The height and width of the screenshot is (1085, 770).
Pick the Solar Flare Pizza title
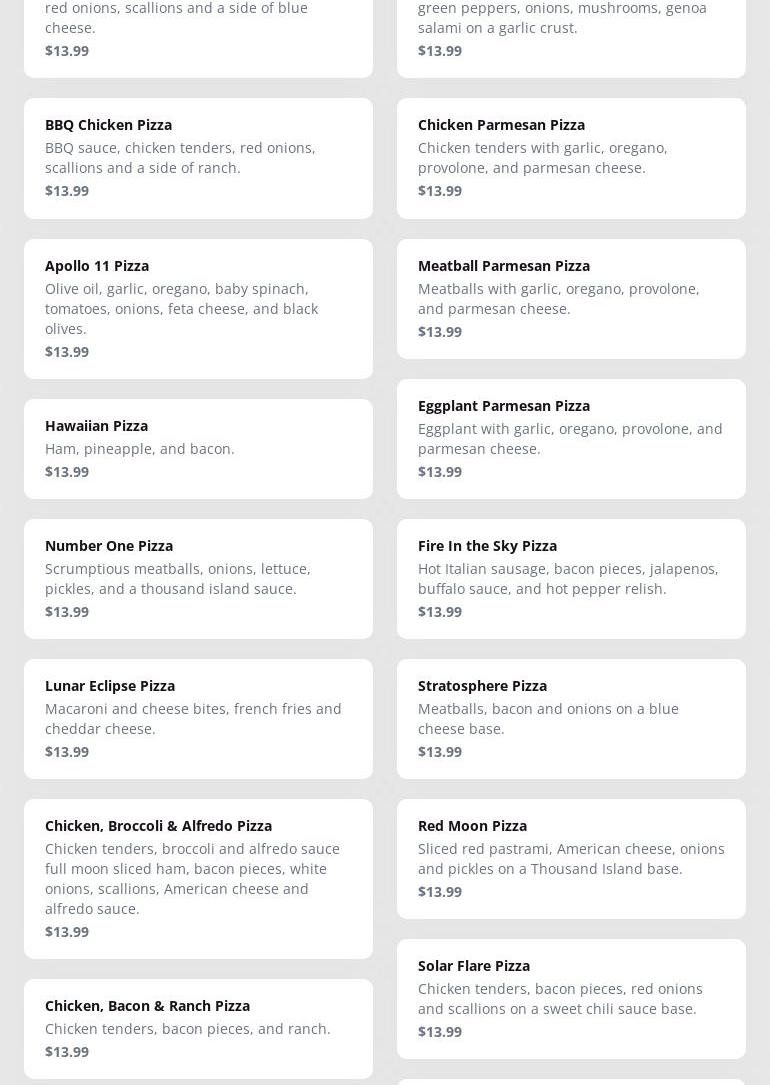[x=473, y=966]
